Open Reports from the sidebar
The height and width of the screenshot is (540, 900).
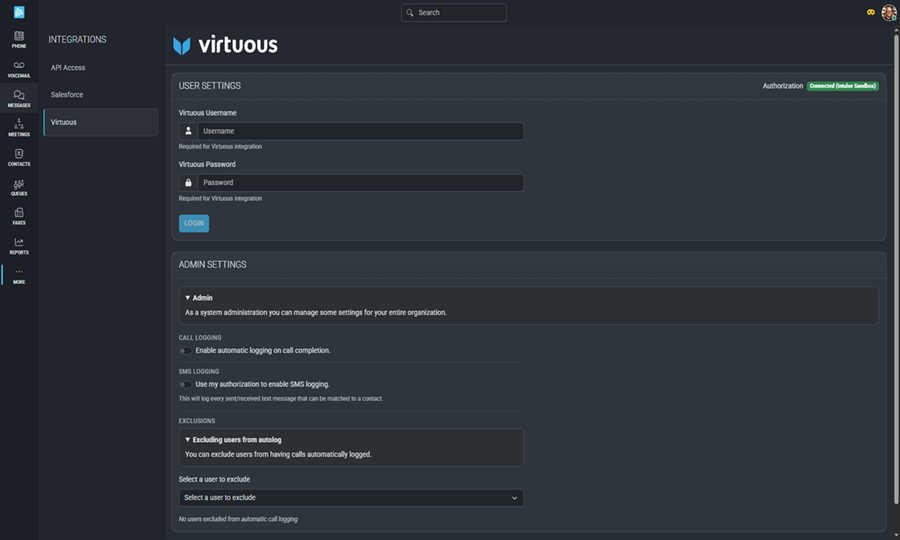point(19,245)
